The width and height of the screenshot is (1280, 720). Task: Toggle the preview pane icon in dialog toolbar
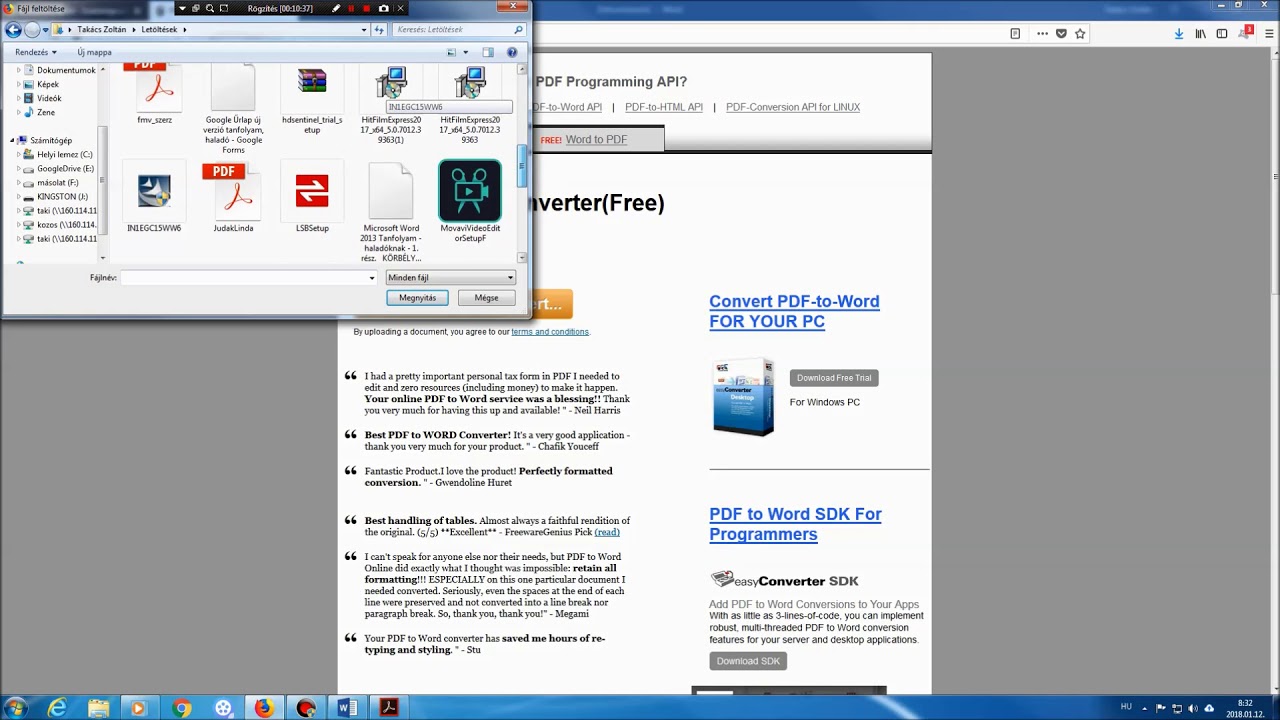pos(488,52)
